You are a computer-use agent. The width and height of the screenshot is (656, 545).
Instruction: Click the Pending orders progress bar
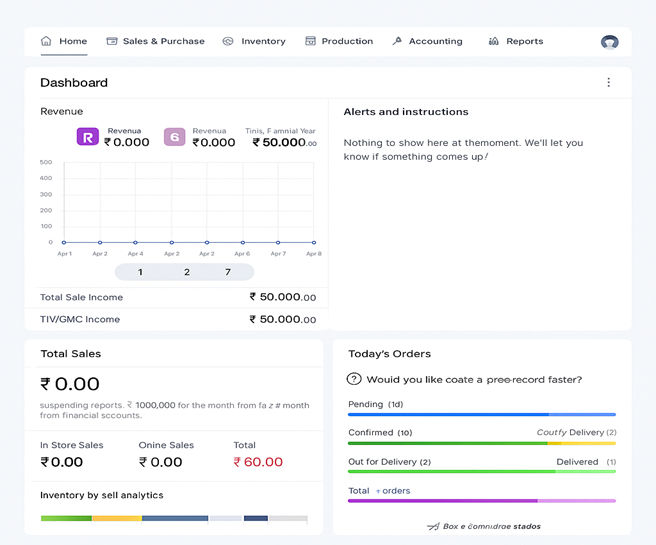click(481, 414)
